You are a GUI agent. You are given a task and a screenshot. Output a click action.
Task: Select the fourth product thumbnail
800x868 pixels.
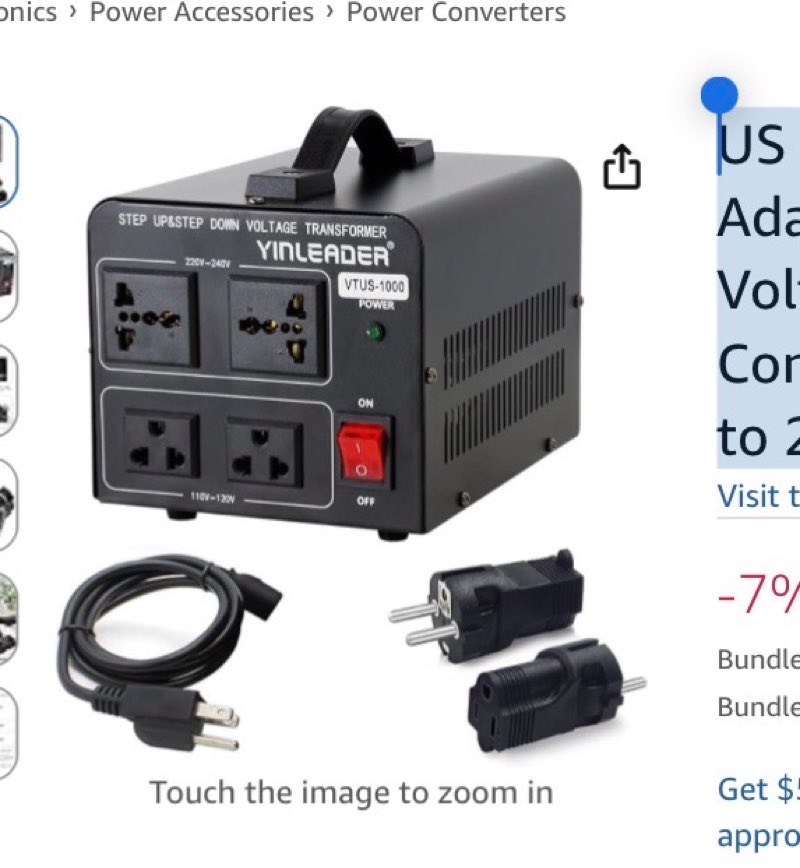(8, 504)
